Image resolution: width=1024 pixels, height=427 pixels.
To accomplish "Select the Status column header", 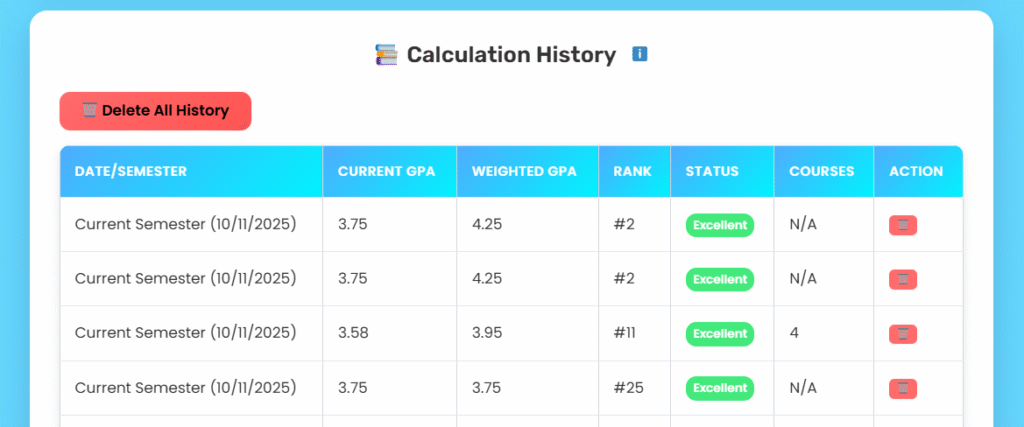I will click(712, 171).
